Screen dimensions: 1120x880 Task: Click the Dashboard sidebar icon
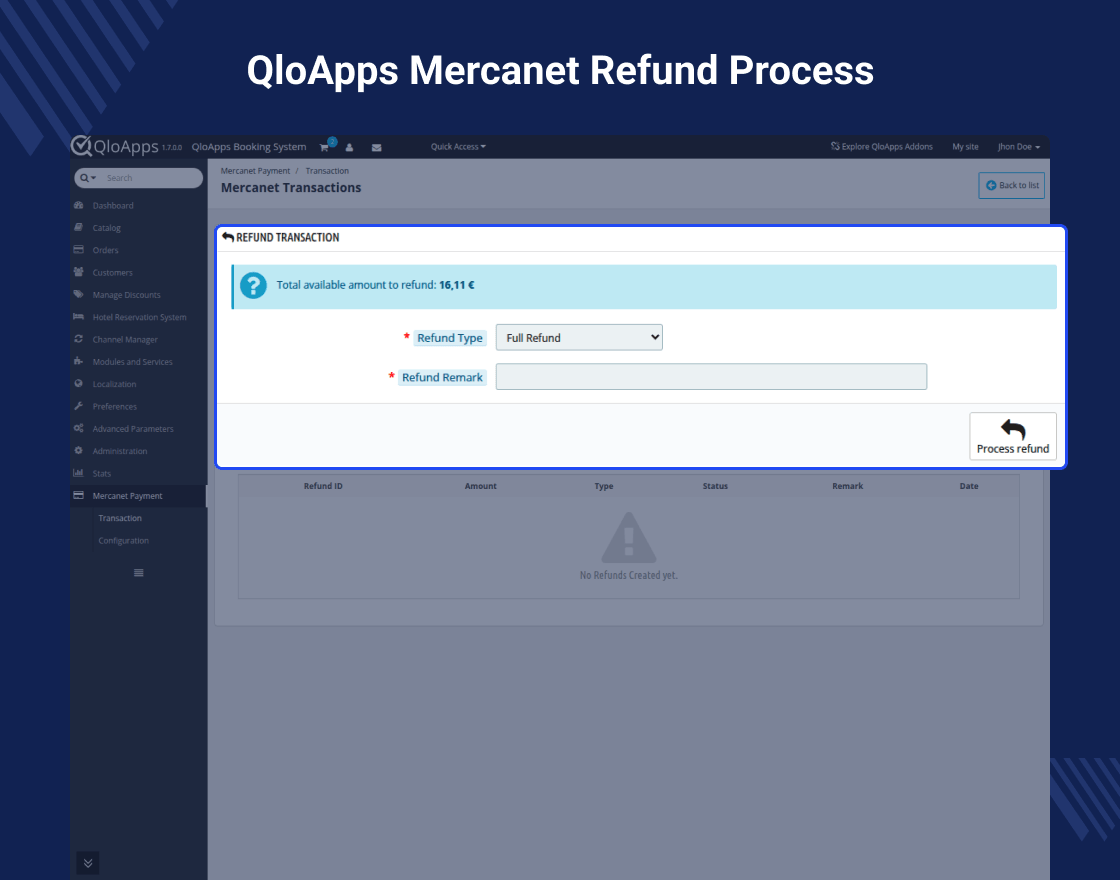(x=79, y=205)
